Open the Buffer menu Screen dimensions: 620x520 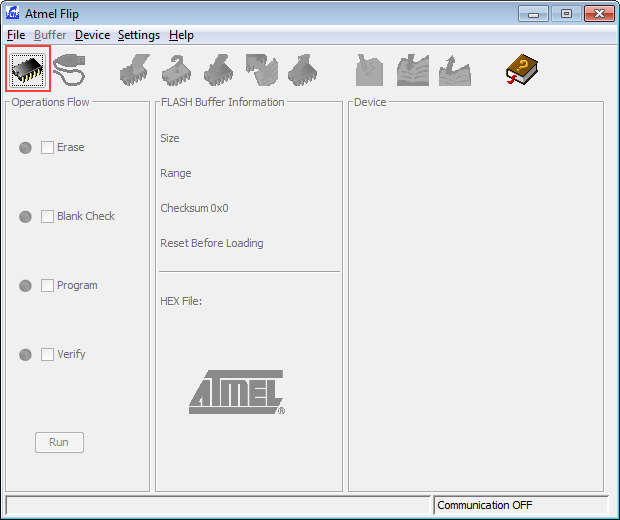[50, 35]
